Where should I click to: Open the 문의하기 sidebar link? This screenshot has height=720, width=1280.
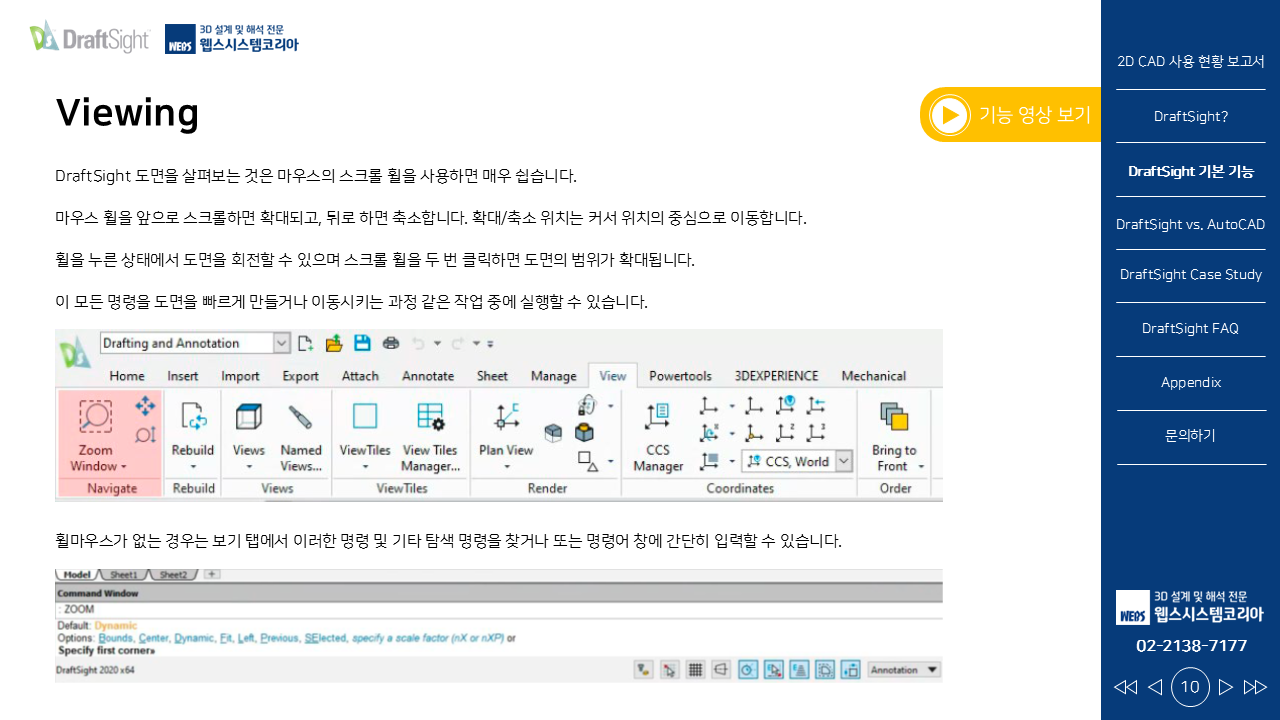[x=1191, y=436]
